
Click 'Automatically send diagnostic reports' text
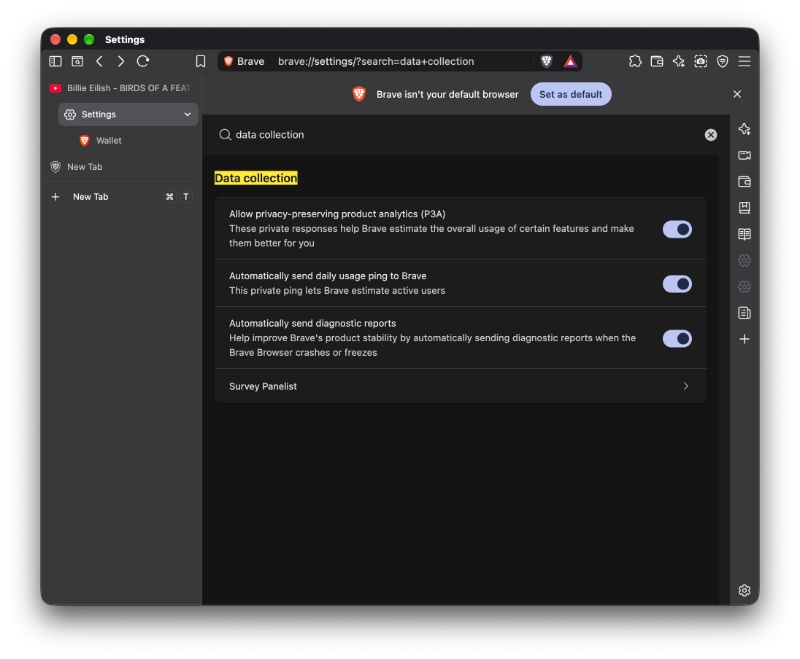(x=312, y=323)
